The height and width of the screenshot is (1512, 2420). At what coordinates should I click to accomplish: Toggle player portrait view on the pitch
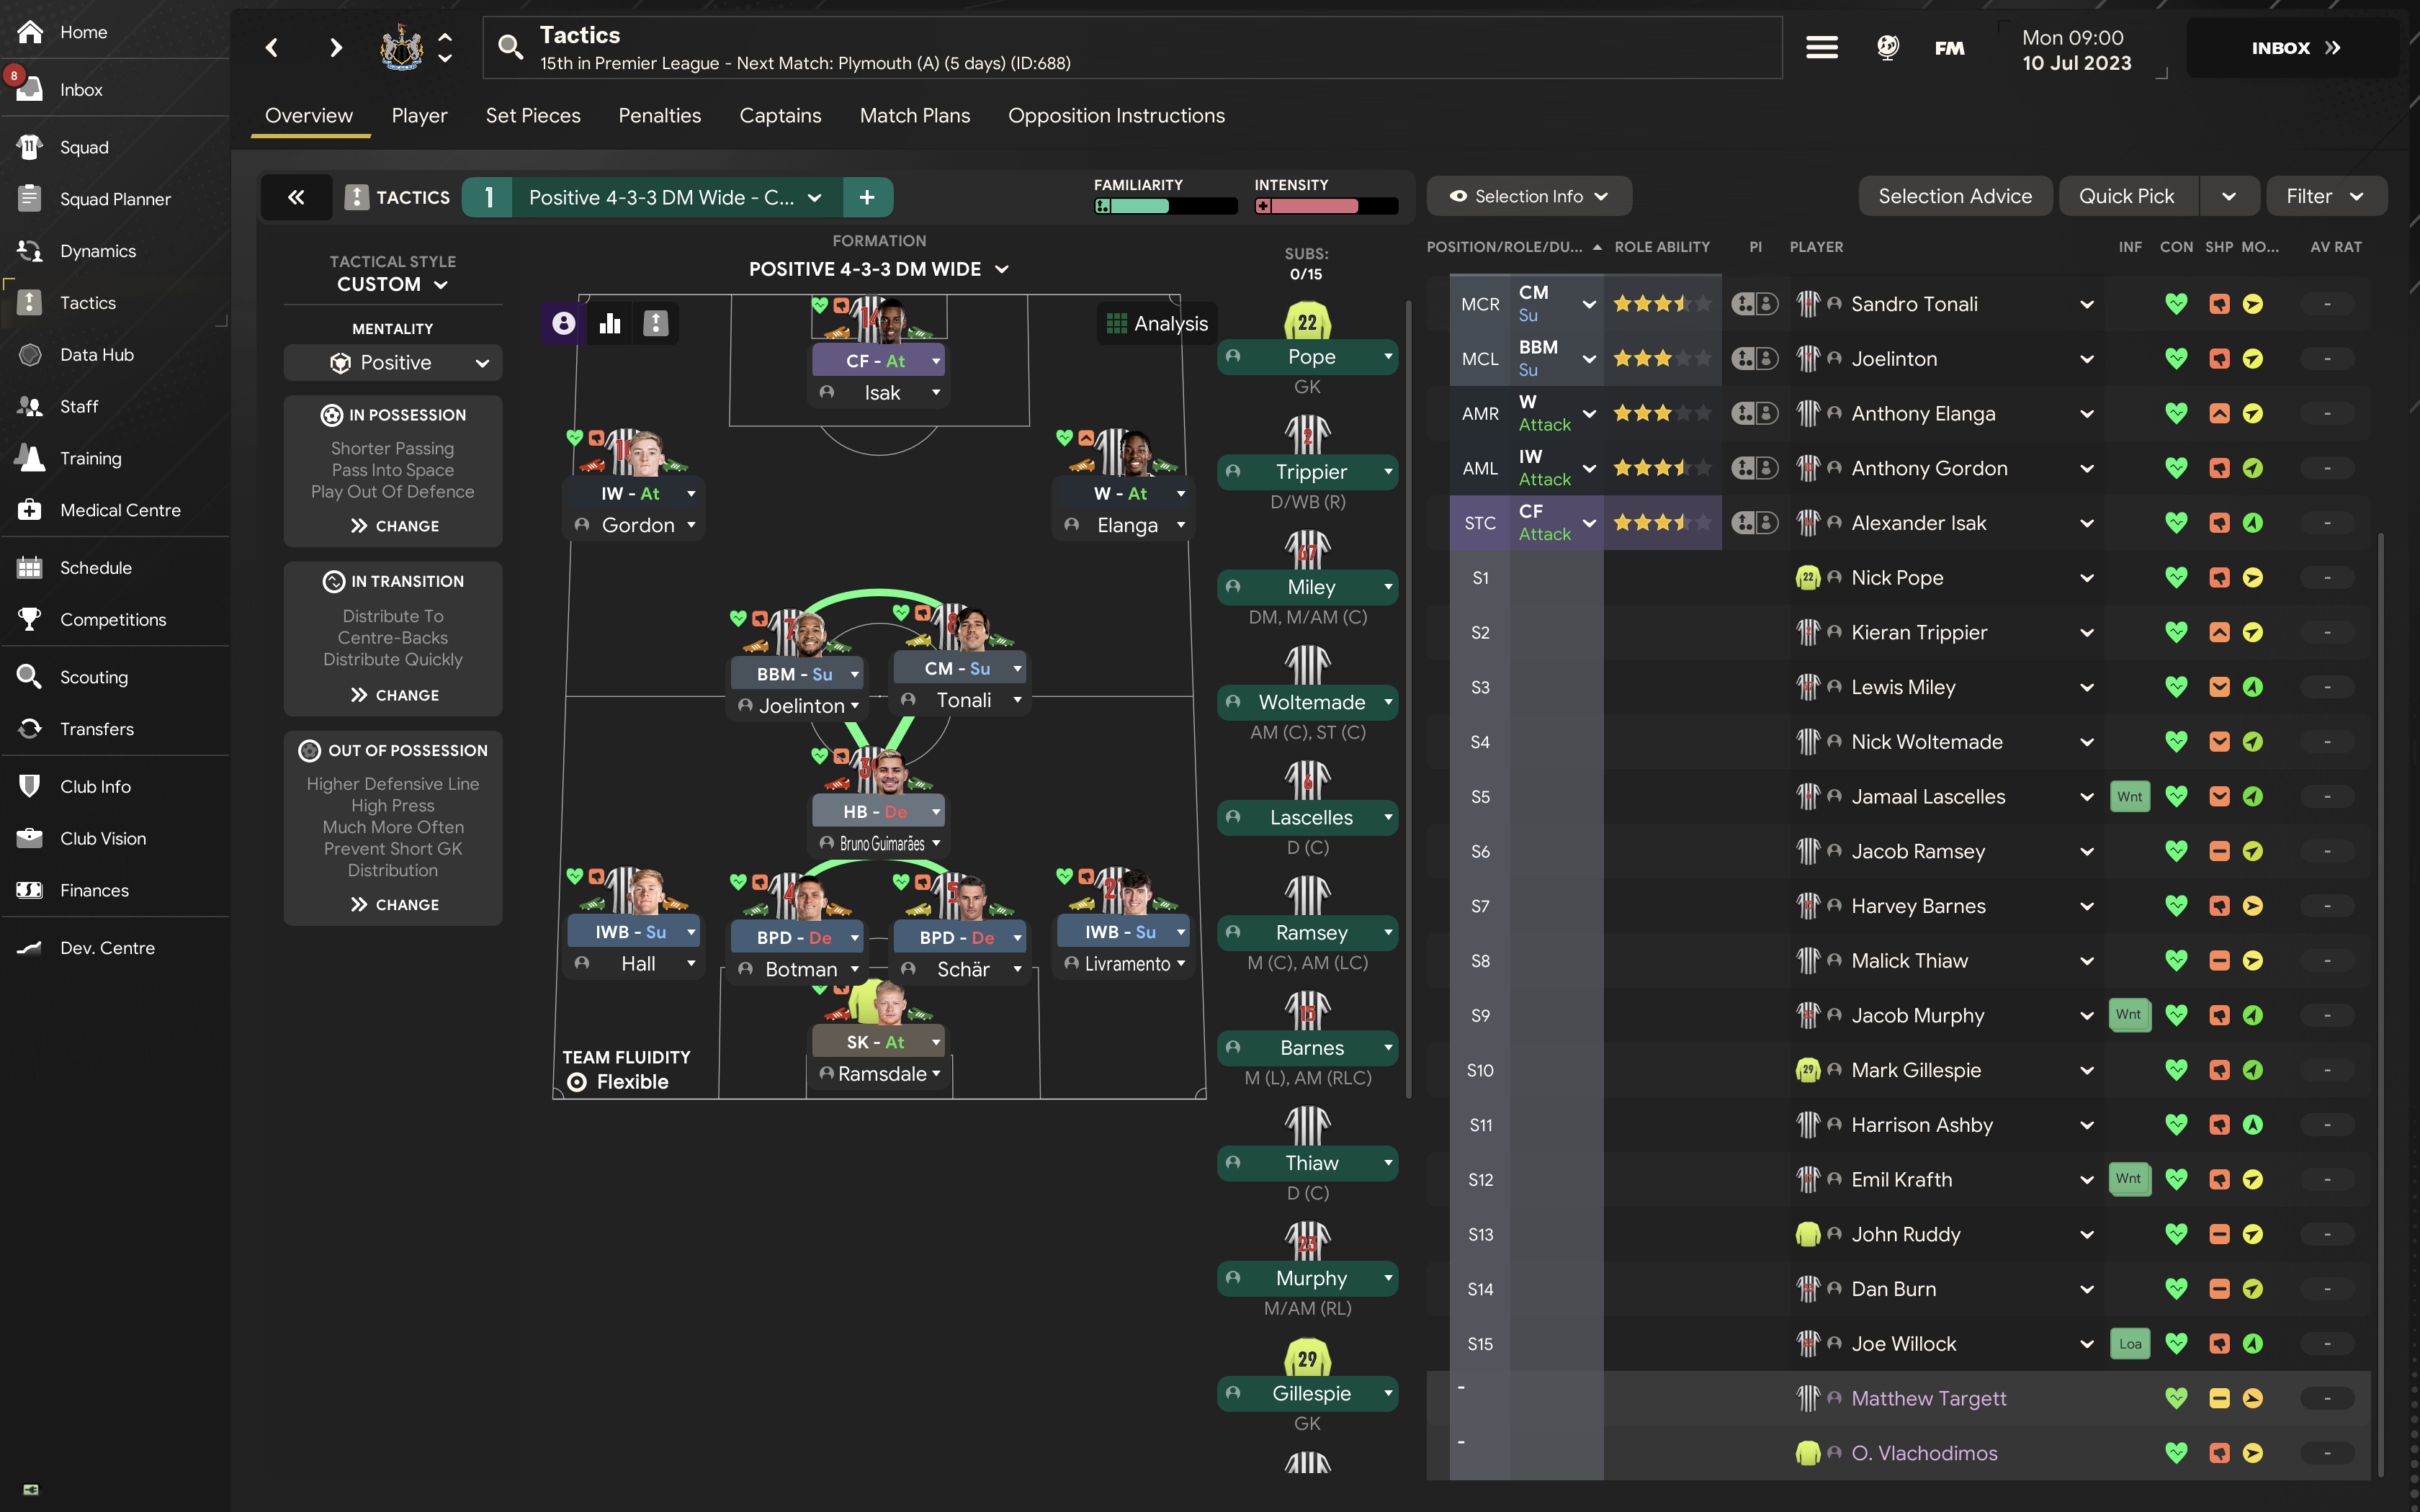563,323
